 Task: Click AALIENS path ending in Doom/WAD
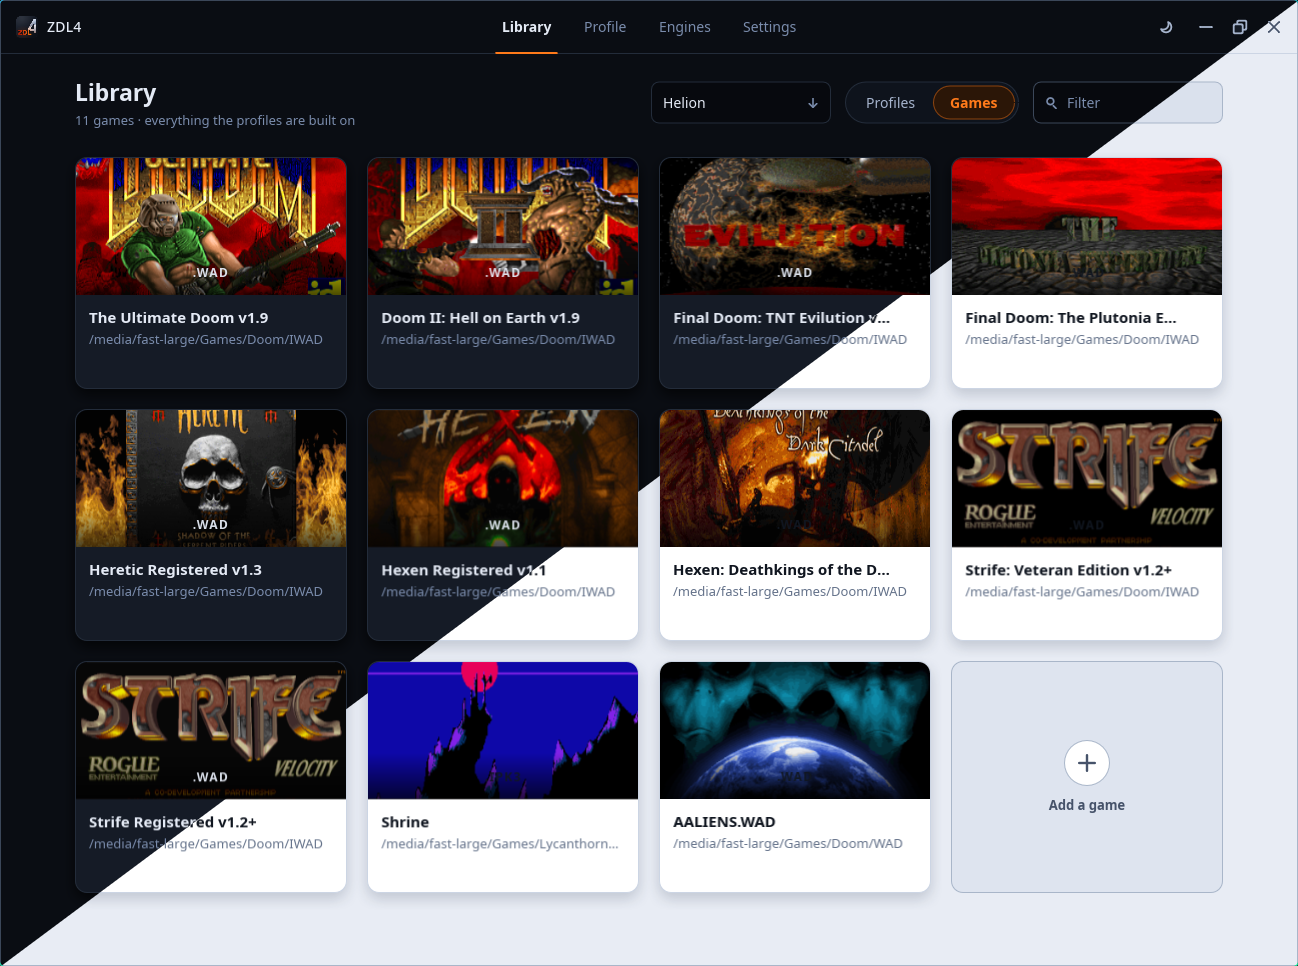[788, 844]
